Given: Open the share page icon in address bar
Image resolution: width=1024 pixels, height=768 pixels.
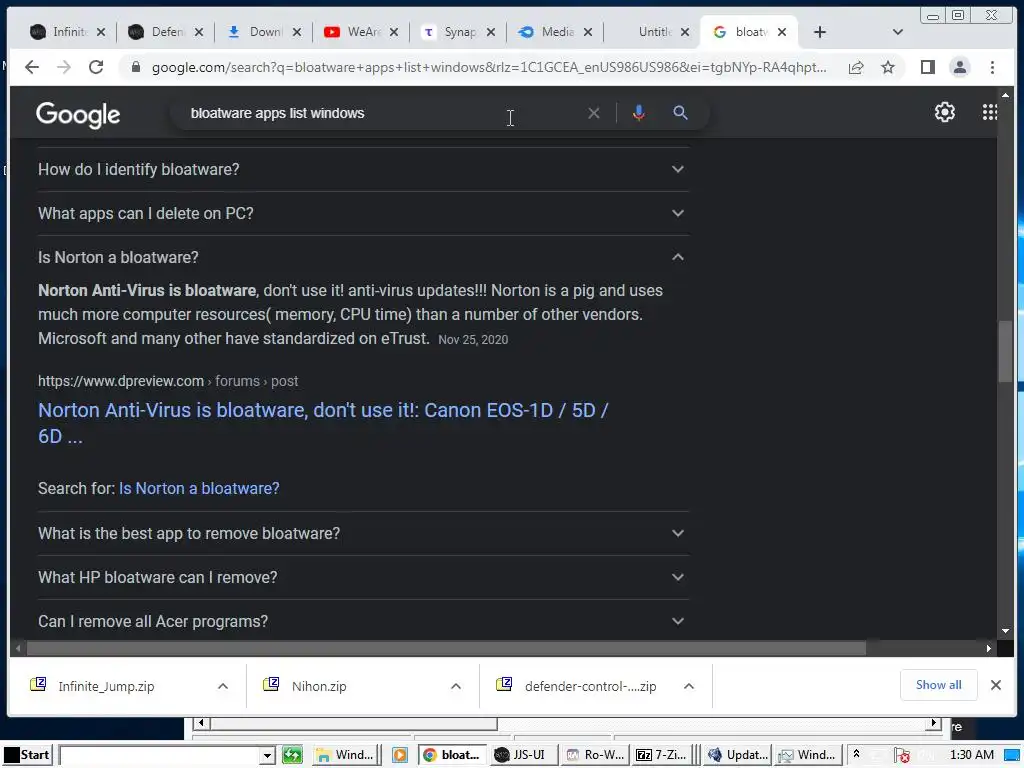Looking at the screenshot, I should coord(856,67).
